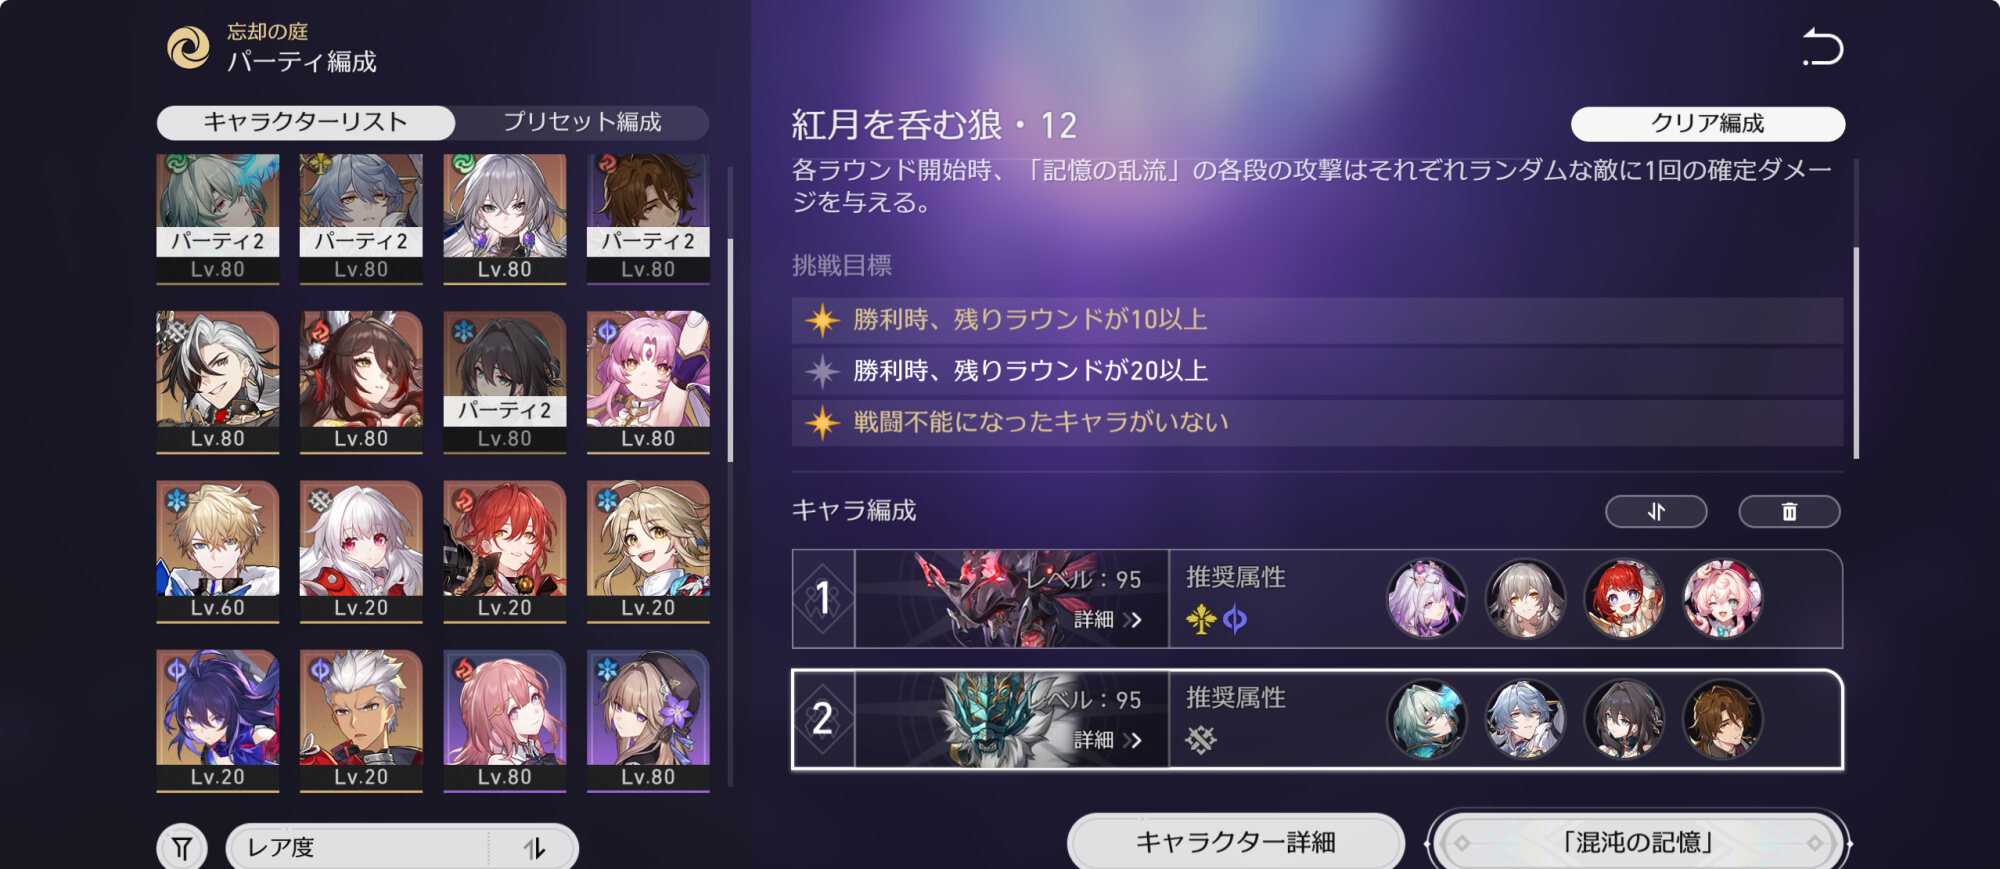The height and width of the screenshot is (869, 2000).
Task: Expand 詳細 for enemy team 1
Action: (1107, 620)
